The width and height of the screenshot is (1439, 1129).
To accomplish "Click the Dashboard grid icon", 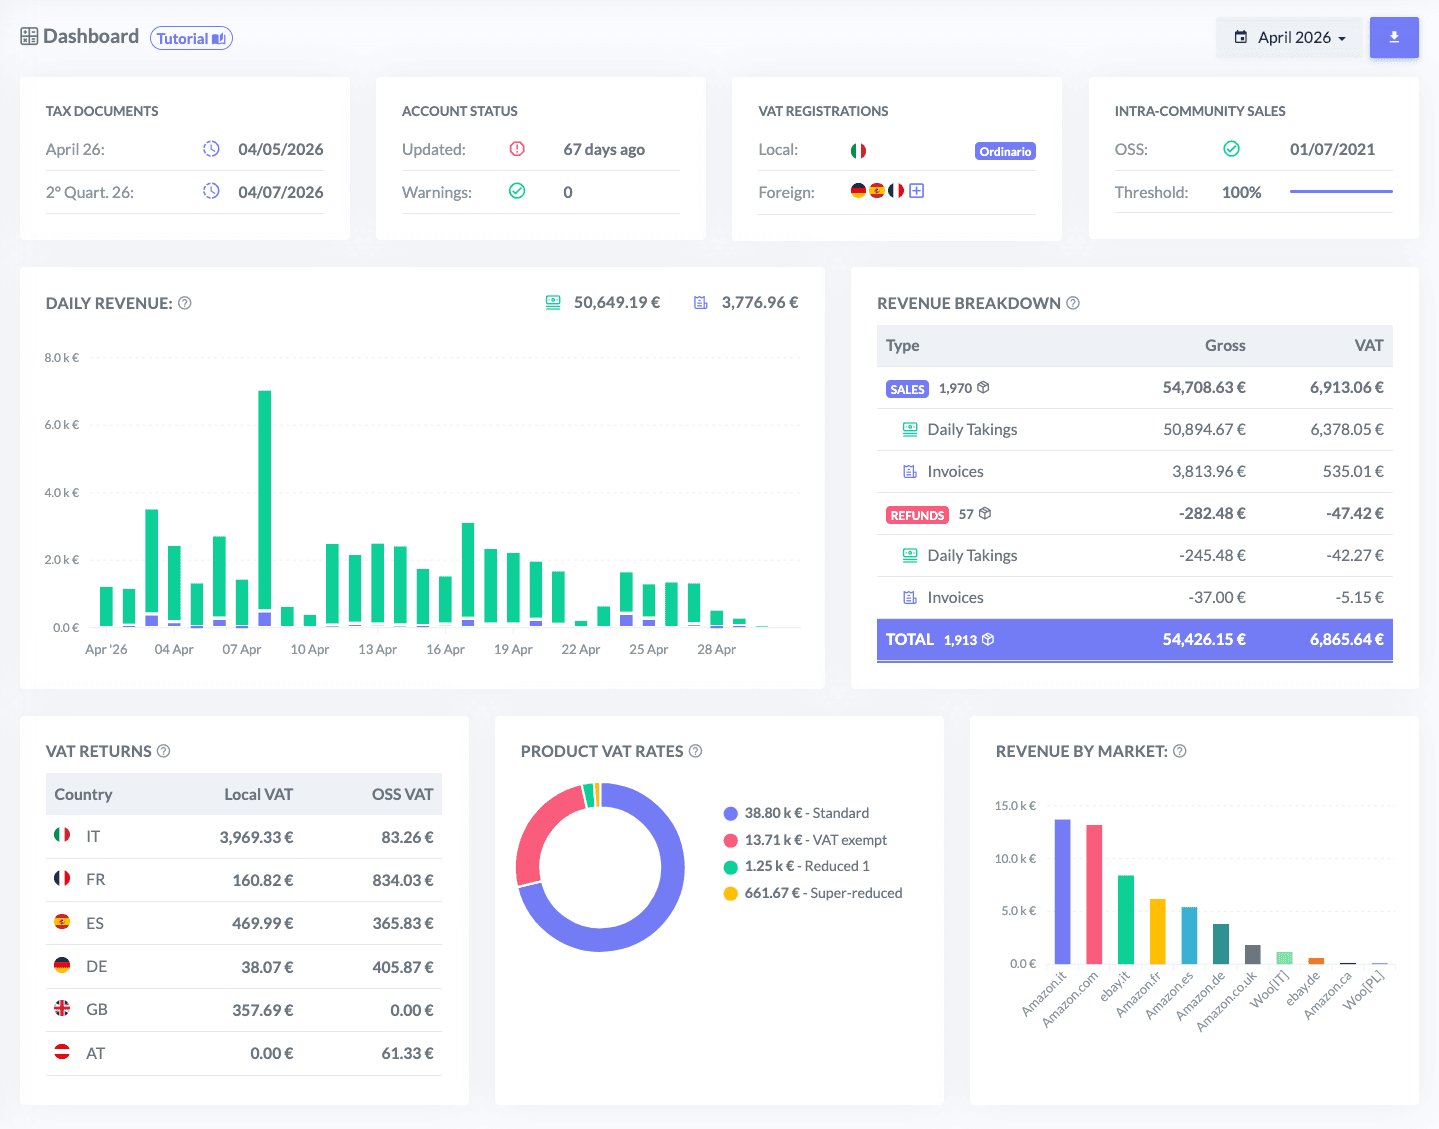I will (x=29, y=37).
